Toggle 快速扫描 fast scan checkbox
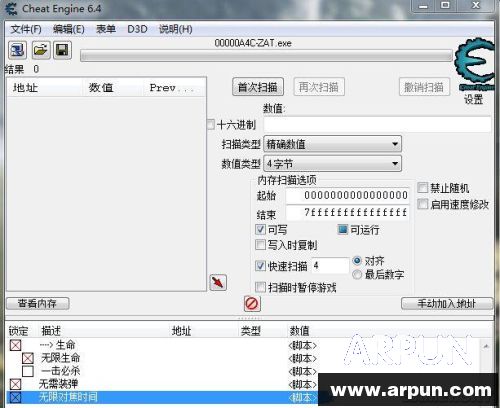 tap(260, 266)
